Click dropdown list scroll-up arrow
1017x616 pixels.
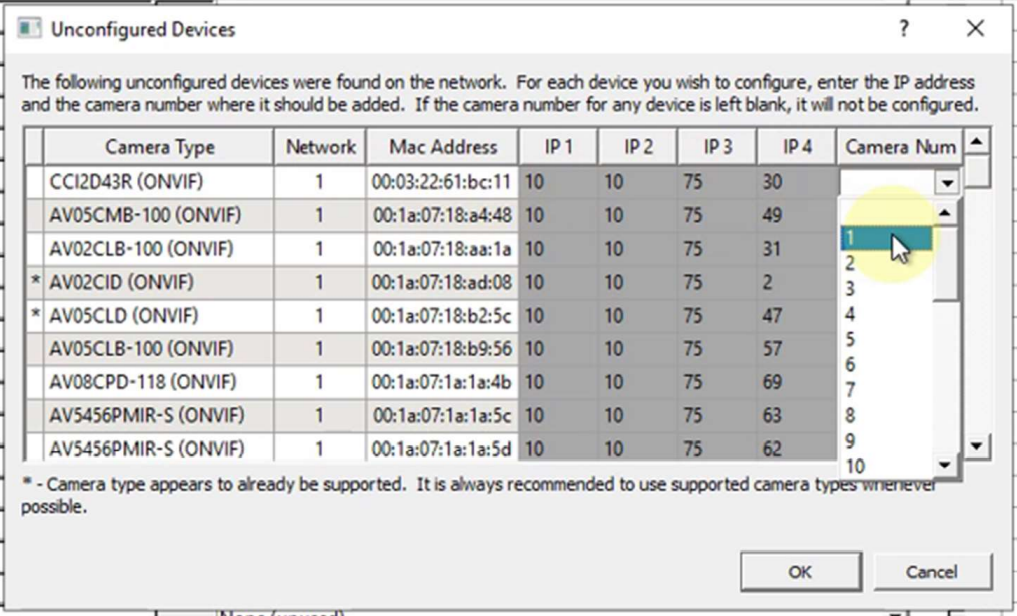(x=945, y=213)
